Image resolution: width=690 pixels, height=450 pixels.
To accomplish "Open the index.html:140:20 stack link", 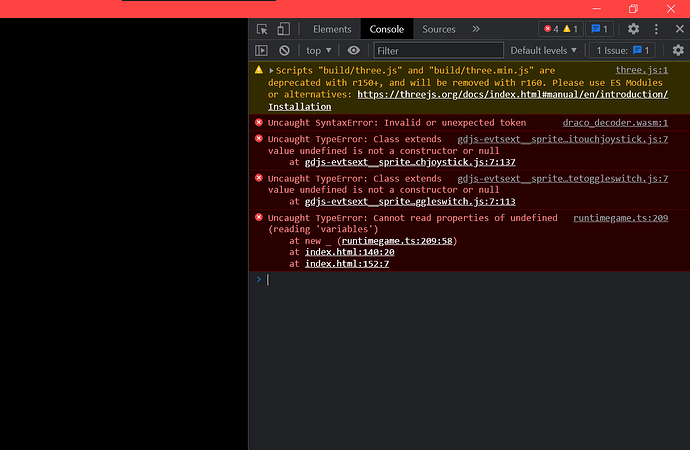I will coord(349,252).
